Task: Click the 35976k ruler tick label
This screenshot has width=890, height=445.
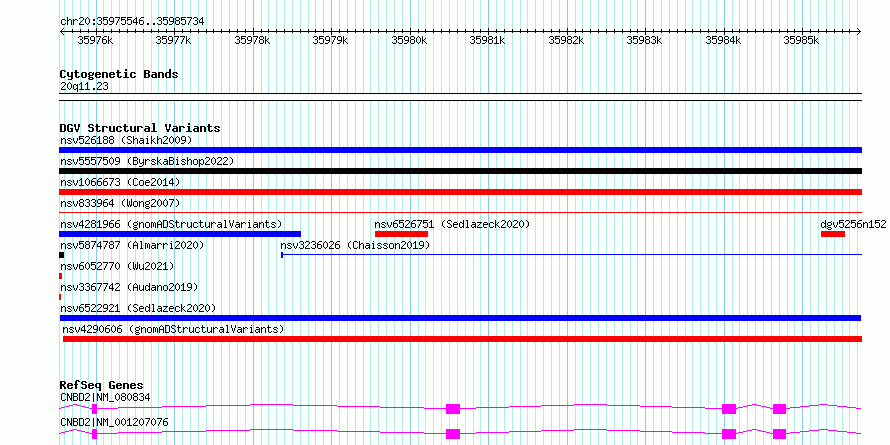Action: point(95,40)
